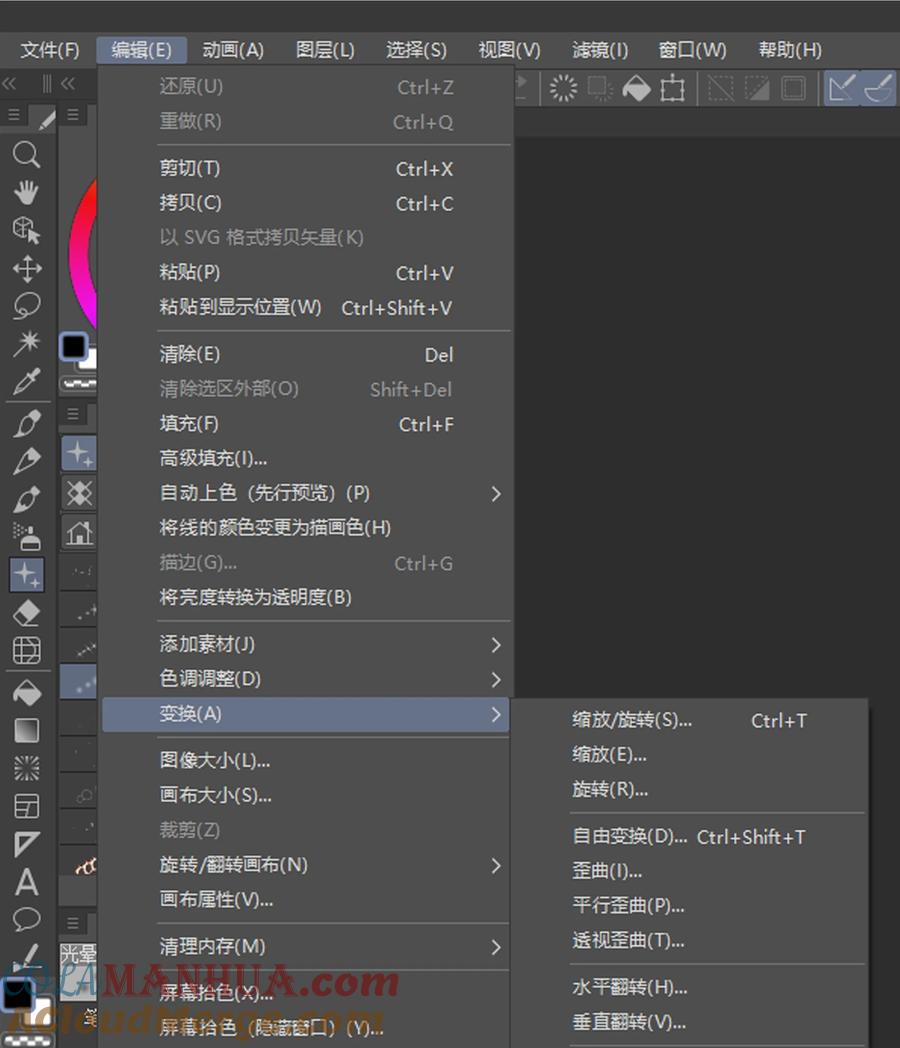Choose 平行歪曲(P)... in transform submenu

(690, 906)
